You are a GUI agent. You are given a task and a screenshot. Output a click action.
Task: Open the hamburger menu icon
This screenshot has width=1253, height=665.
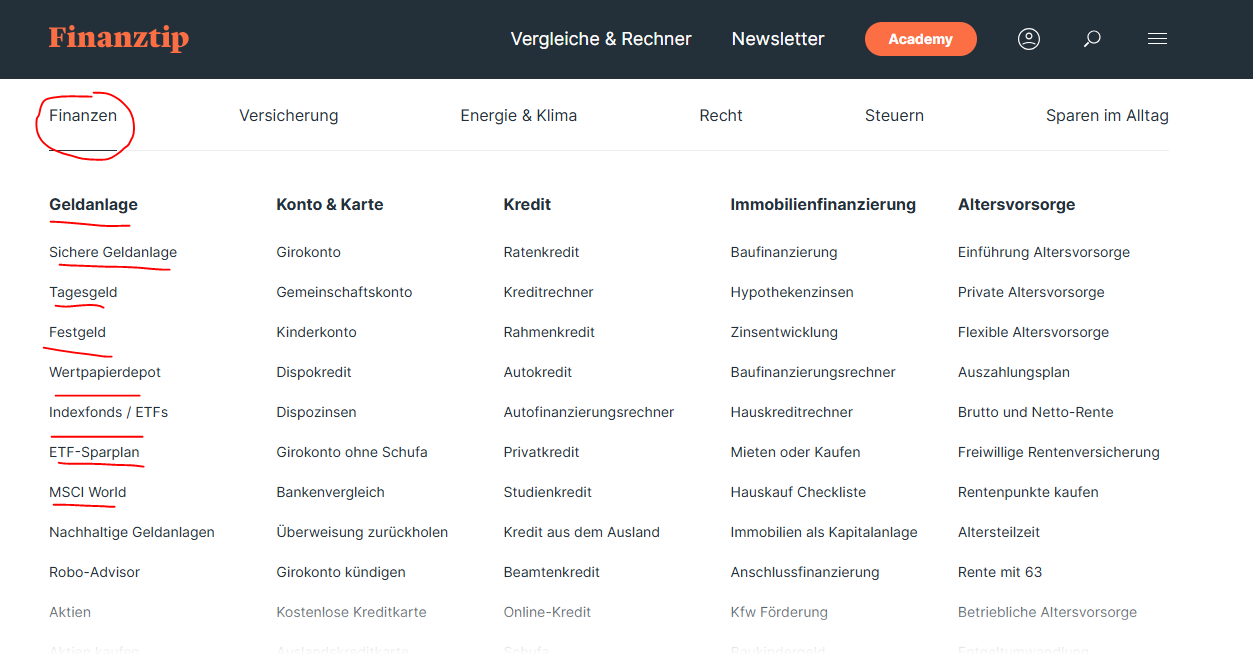1157,39
